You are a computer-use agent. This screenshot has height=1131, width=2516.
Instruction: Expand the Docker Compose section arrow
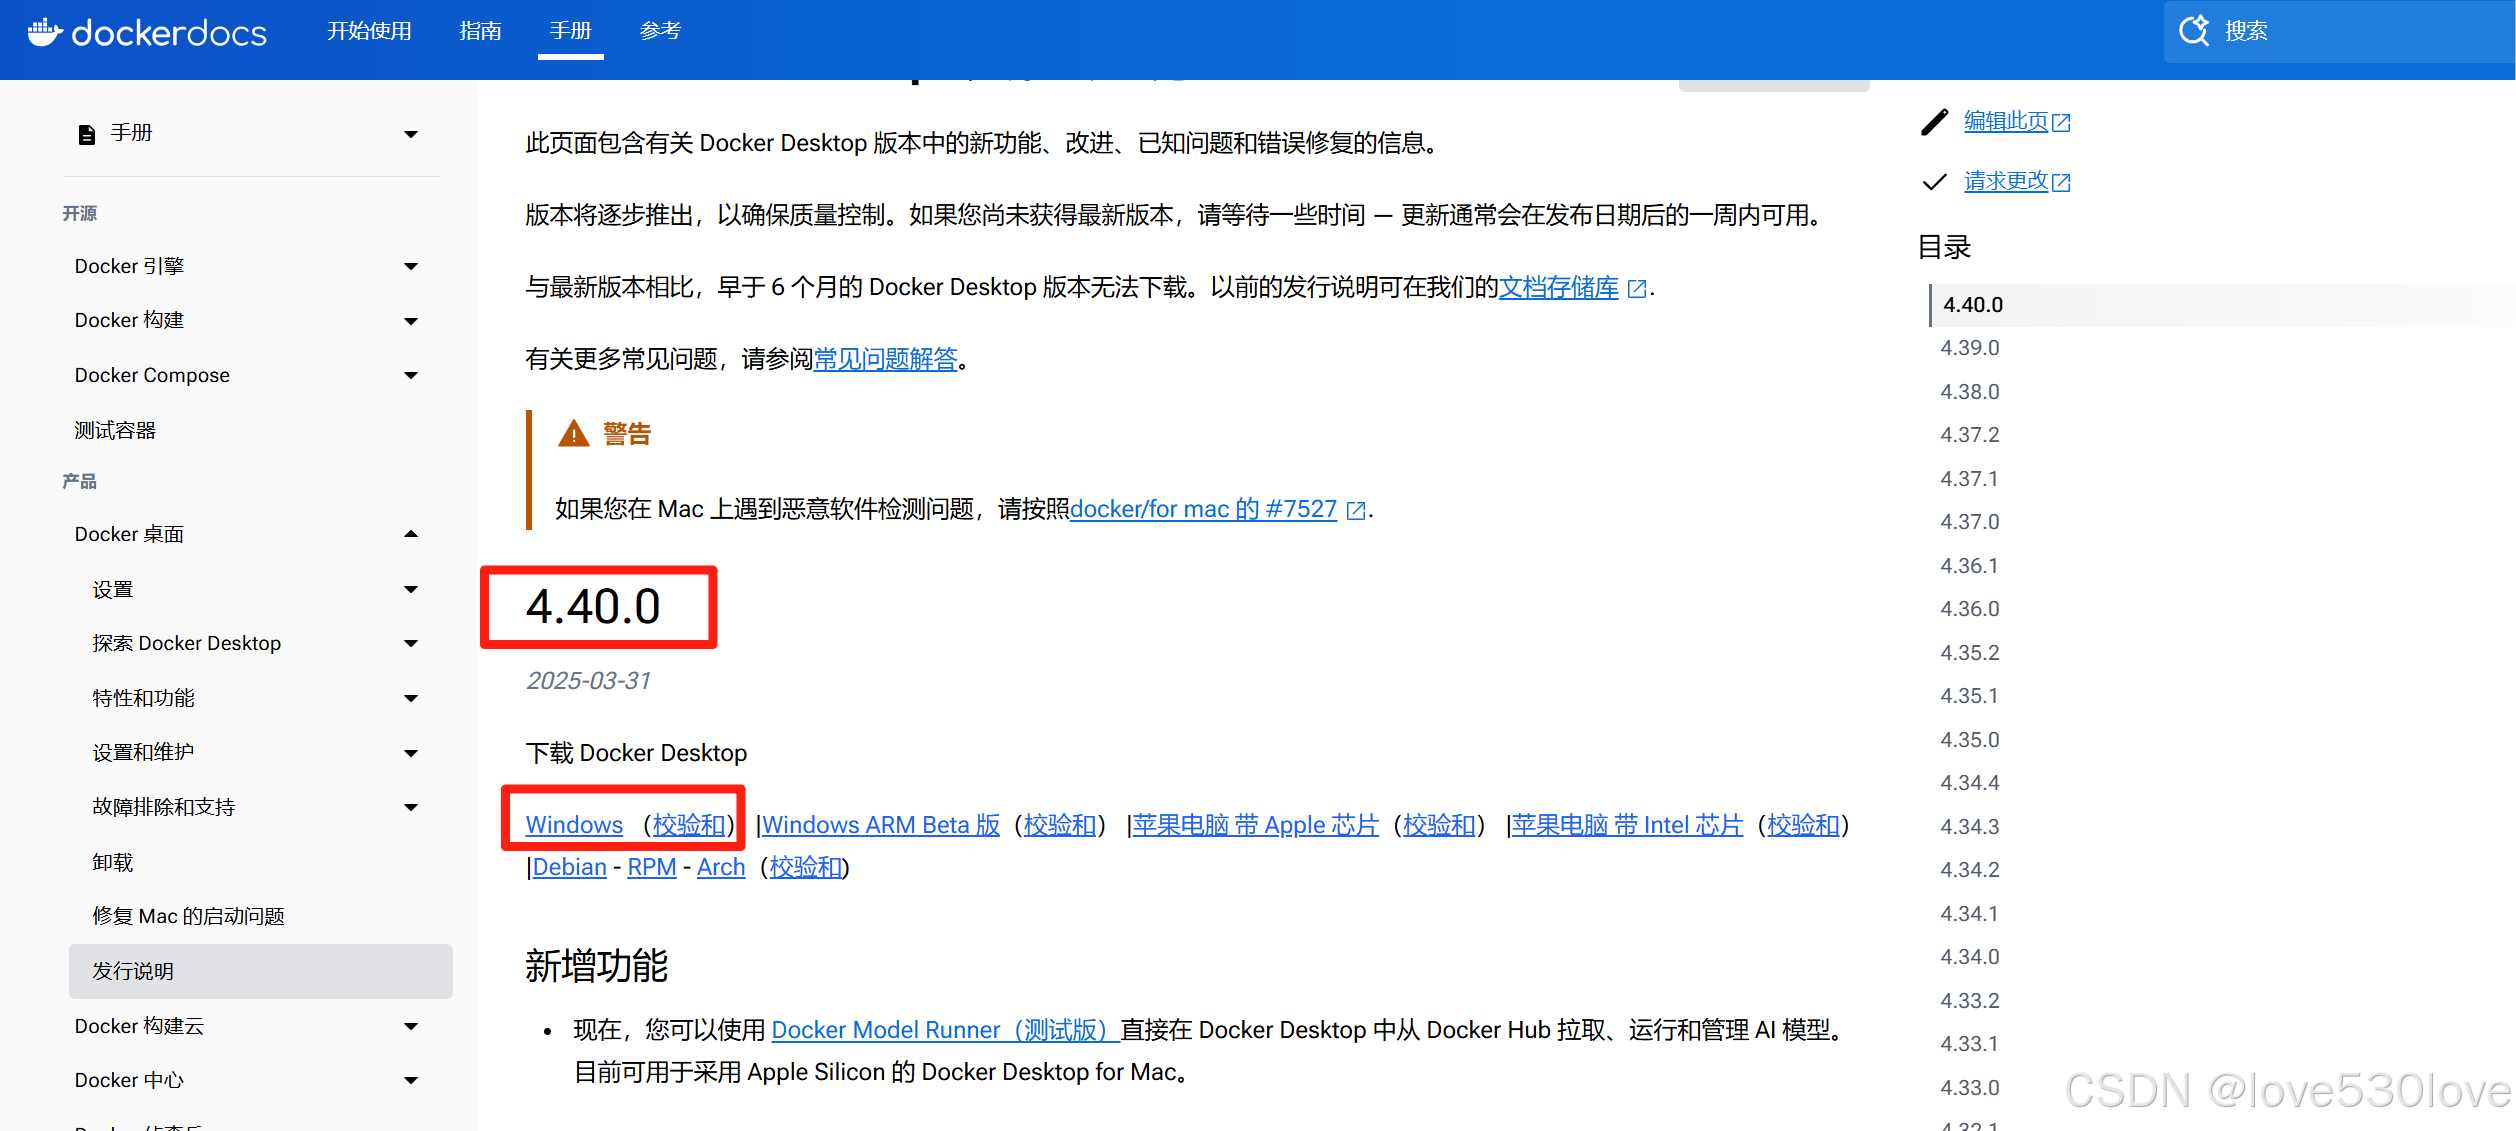(x=411, y=375)
